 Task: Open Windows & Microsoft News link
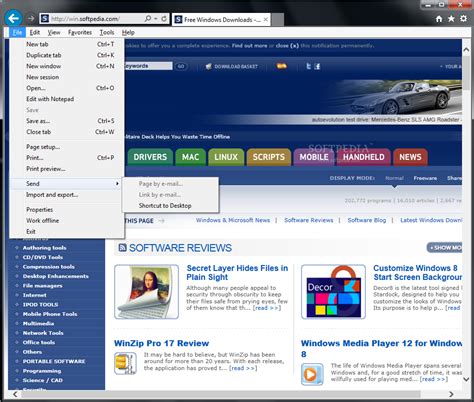(233, 220)
